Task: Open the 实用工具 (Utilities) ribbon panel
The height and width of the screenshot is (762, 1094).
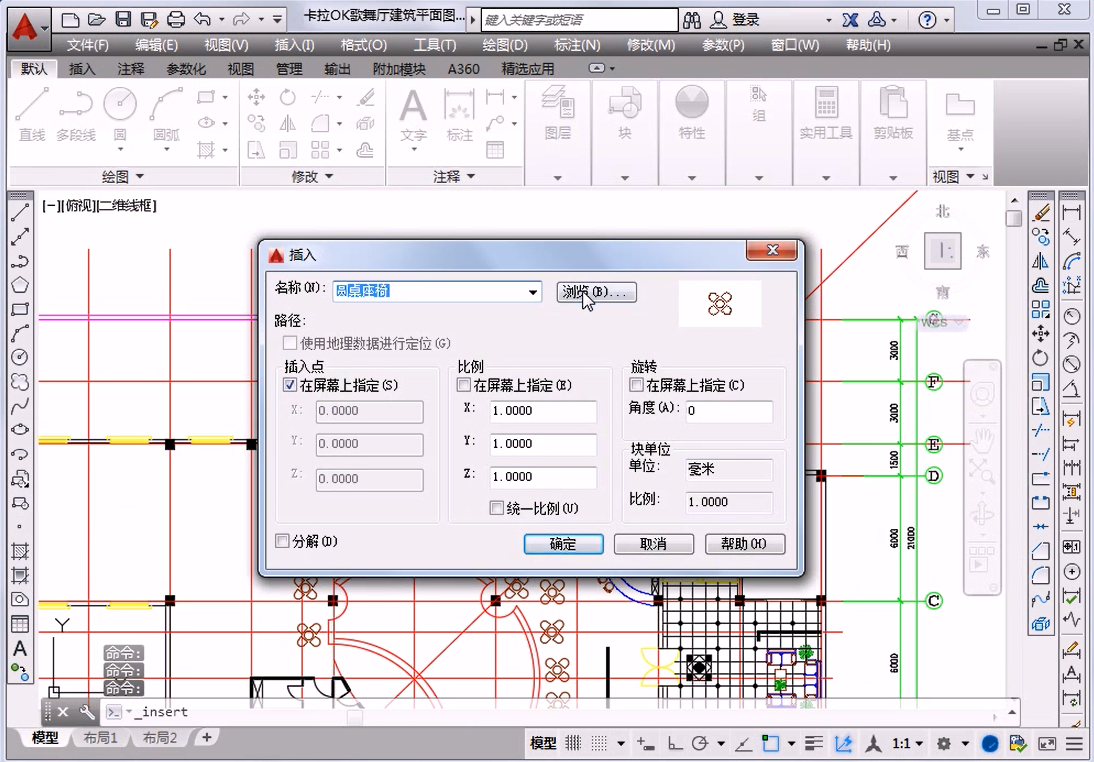Action: 825,133
